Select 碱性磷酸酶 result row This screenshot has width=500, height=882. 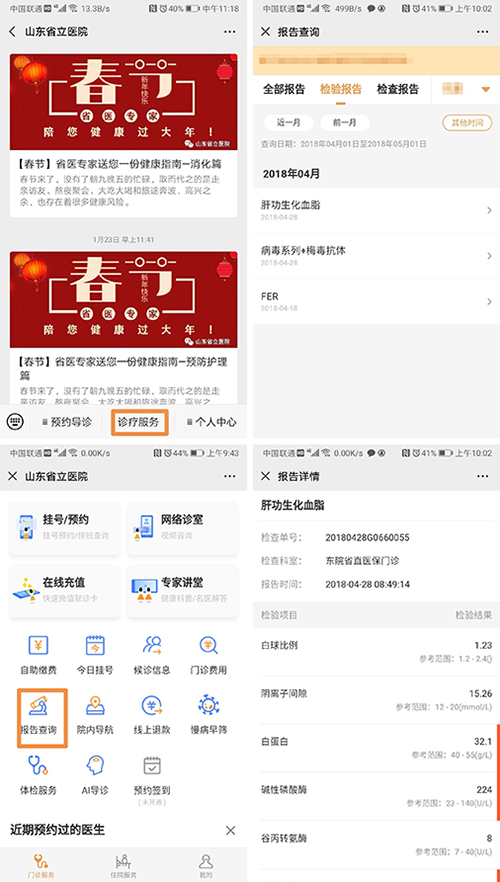pos(376,795)
